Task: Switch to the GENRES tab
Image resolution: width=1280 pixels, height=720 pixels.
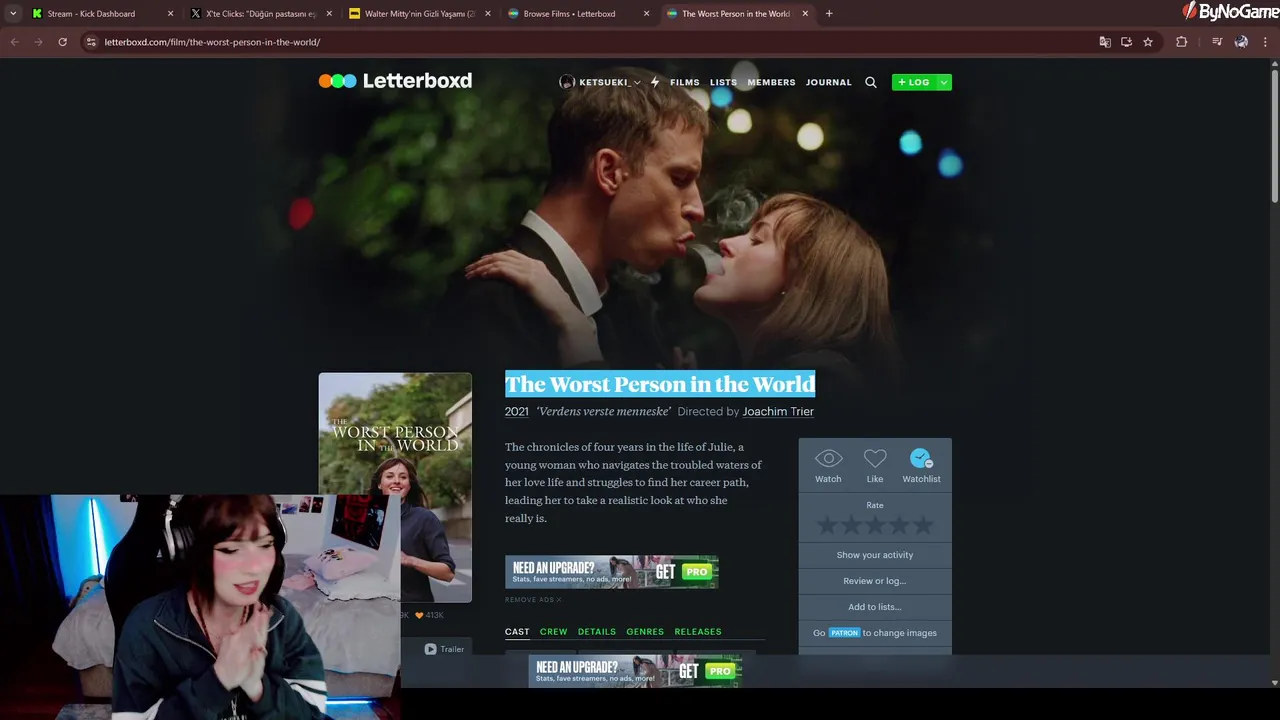Action: tap(645, 632)
